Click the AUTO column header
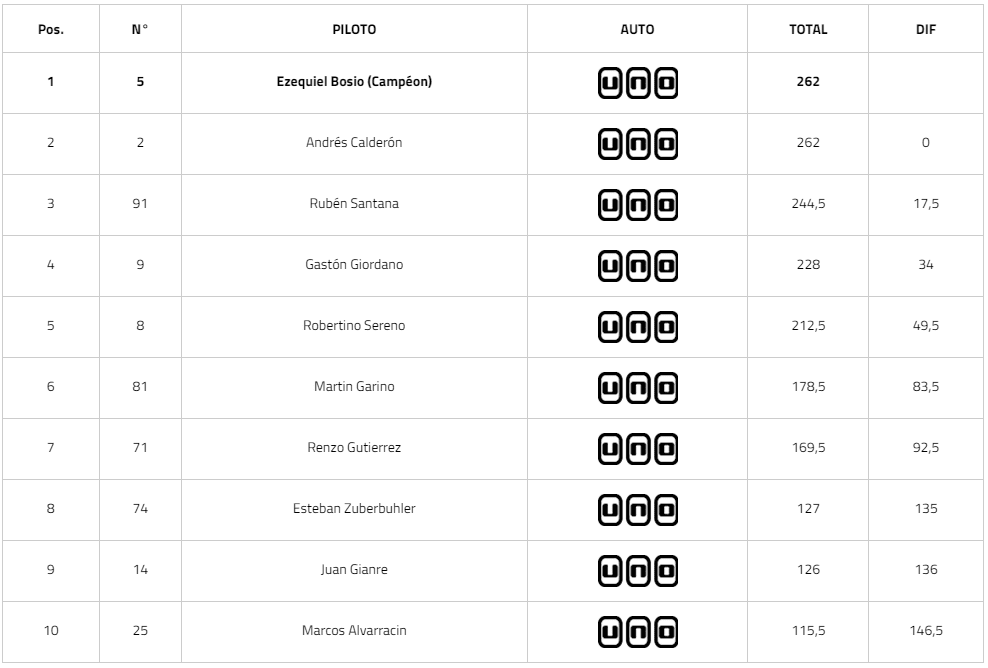Screen dimensions: 988x668 point(637,30)
